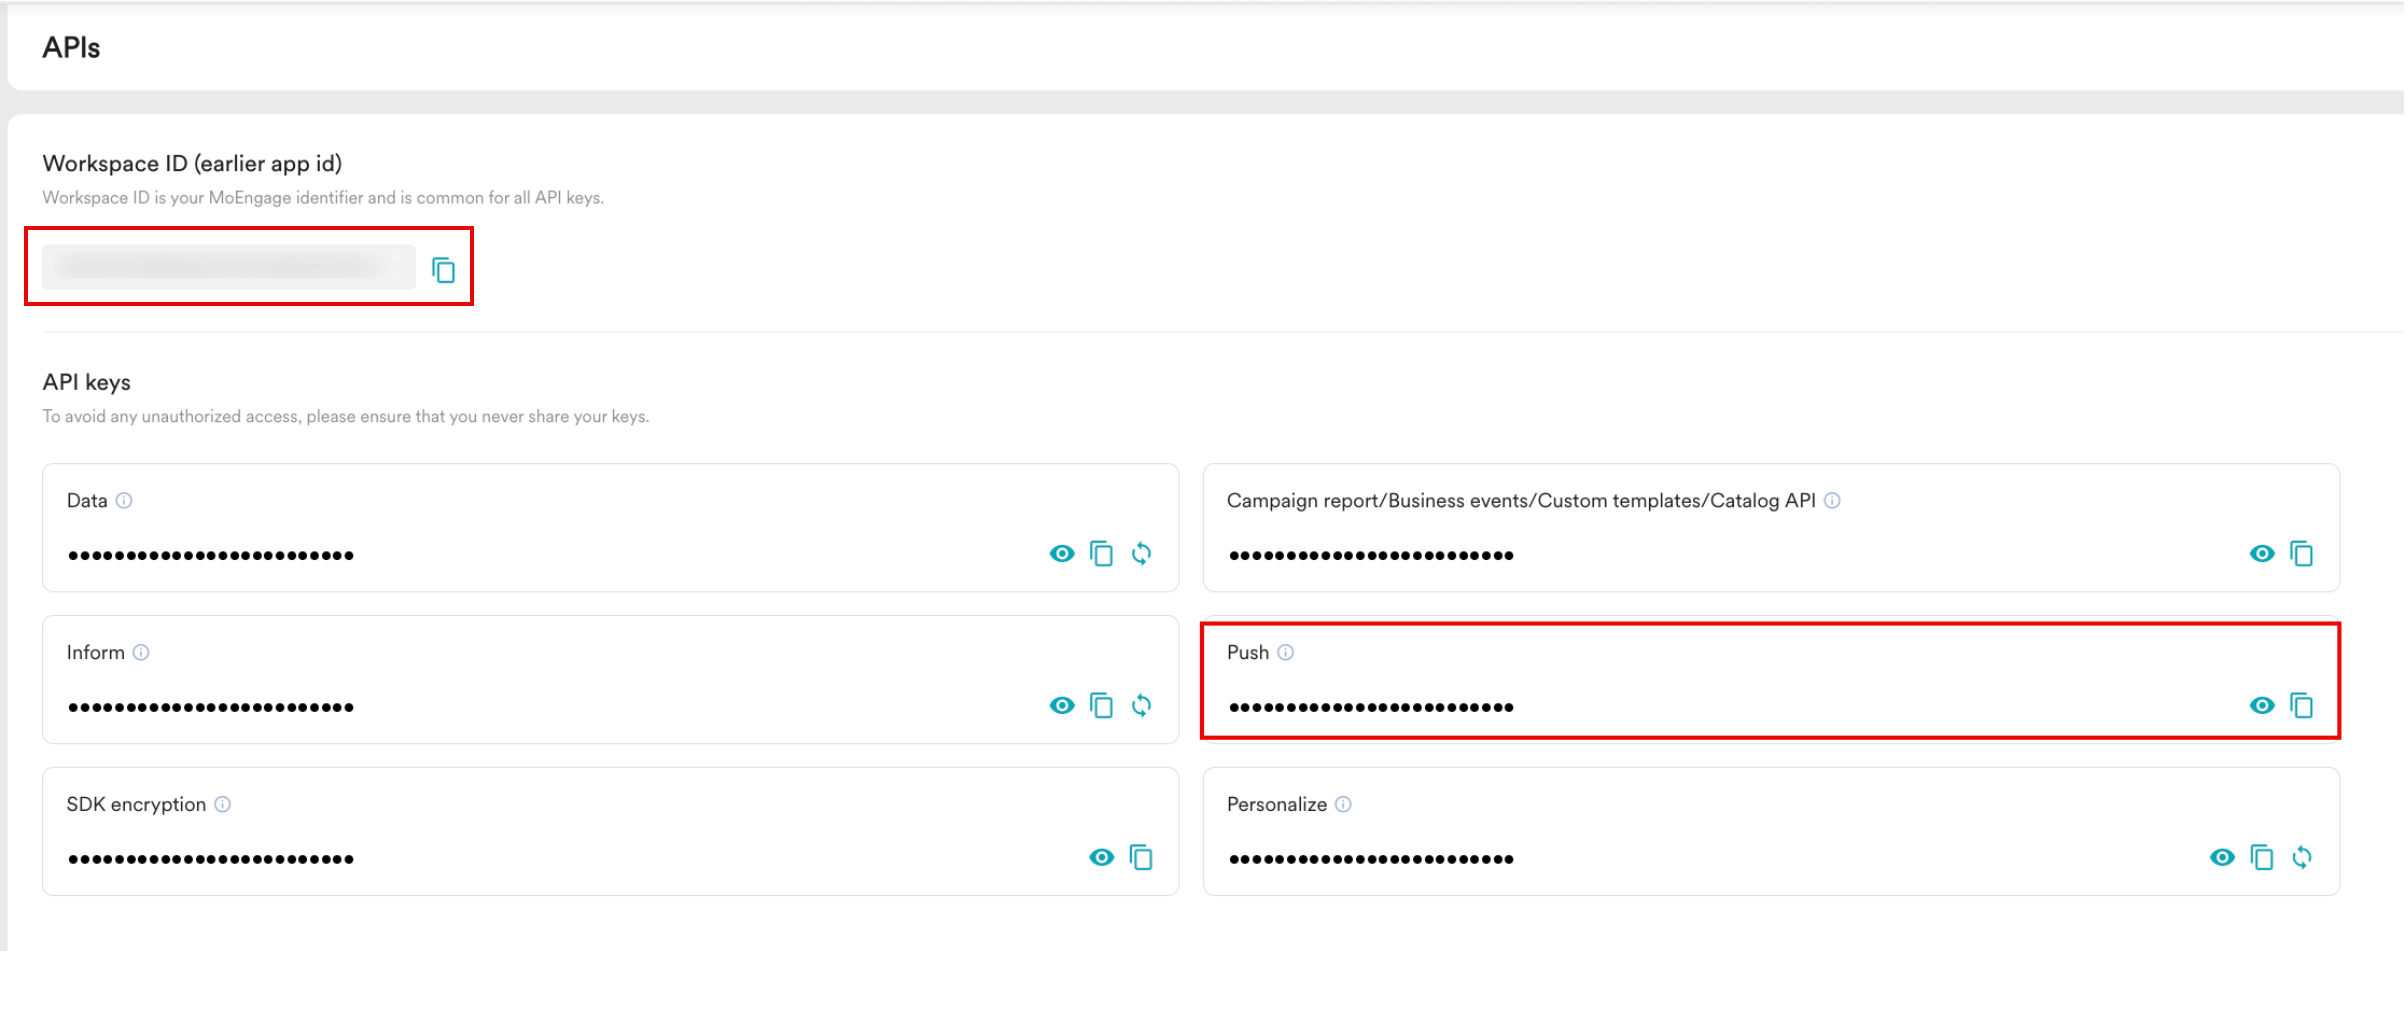
Task: Copy the Push API key
Action: (2301, 706)
